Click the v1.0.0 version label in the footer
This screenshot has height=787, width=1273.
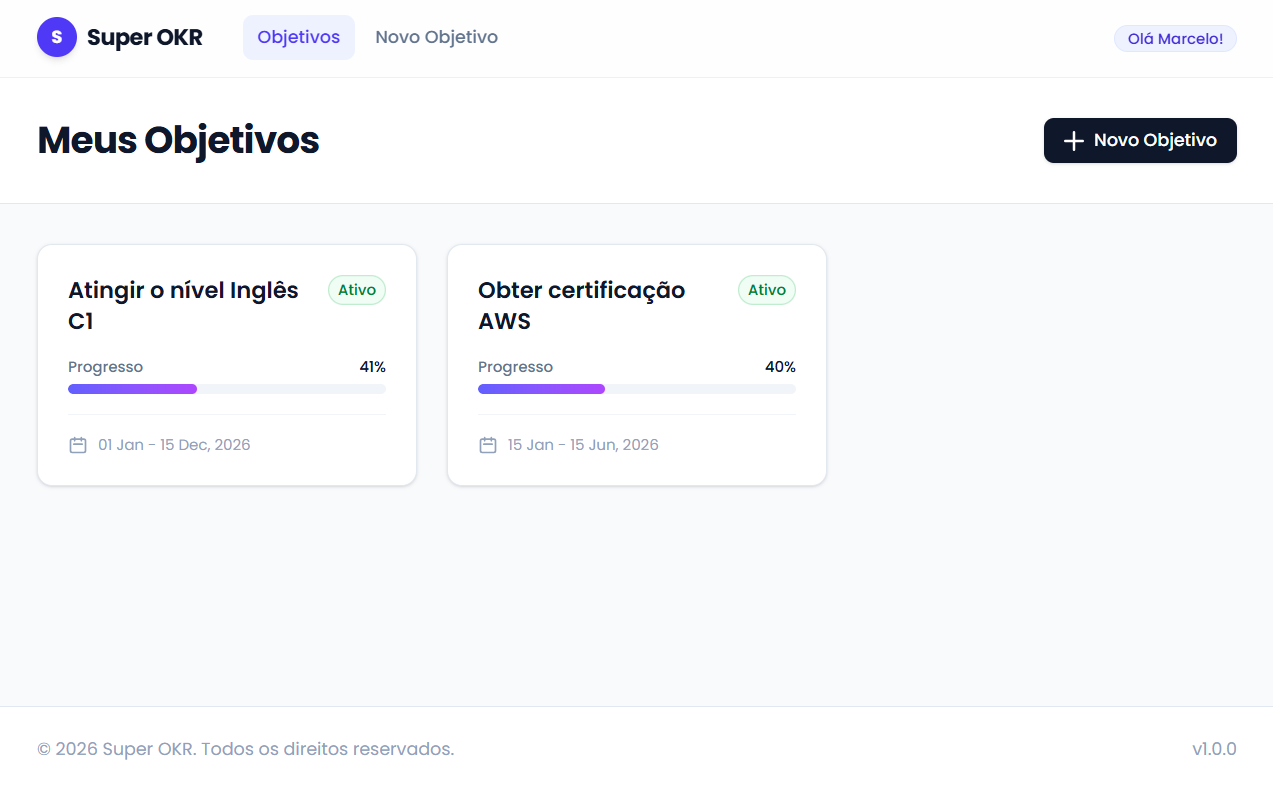point(1216,748)
